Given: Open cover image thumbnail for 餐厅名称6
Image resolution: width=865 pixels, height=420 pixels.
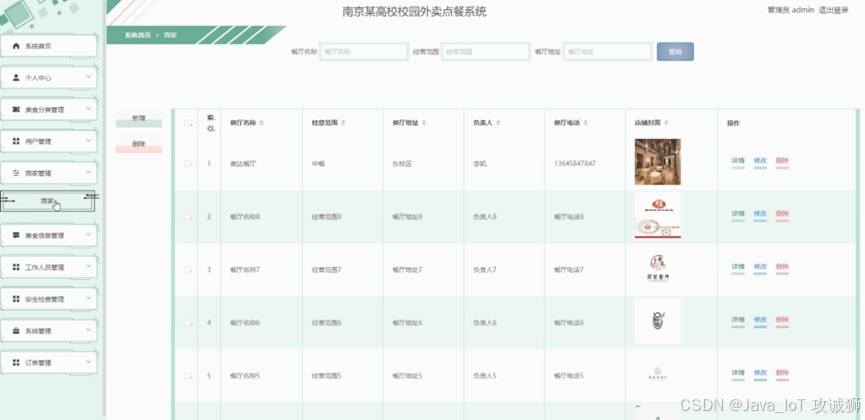Looking at the screenshot, I should click(658, 321).
